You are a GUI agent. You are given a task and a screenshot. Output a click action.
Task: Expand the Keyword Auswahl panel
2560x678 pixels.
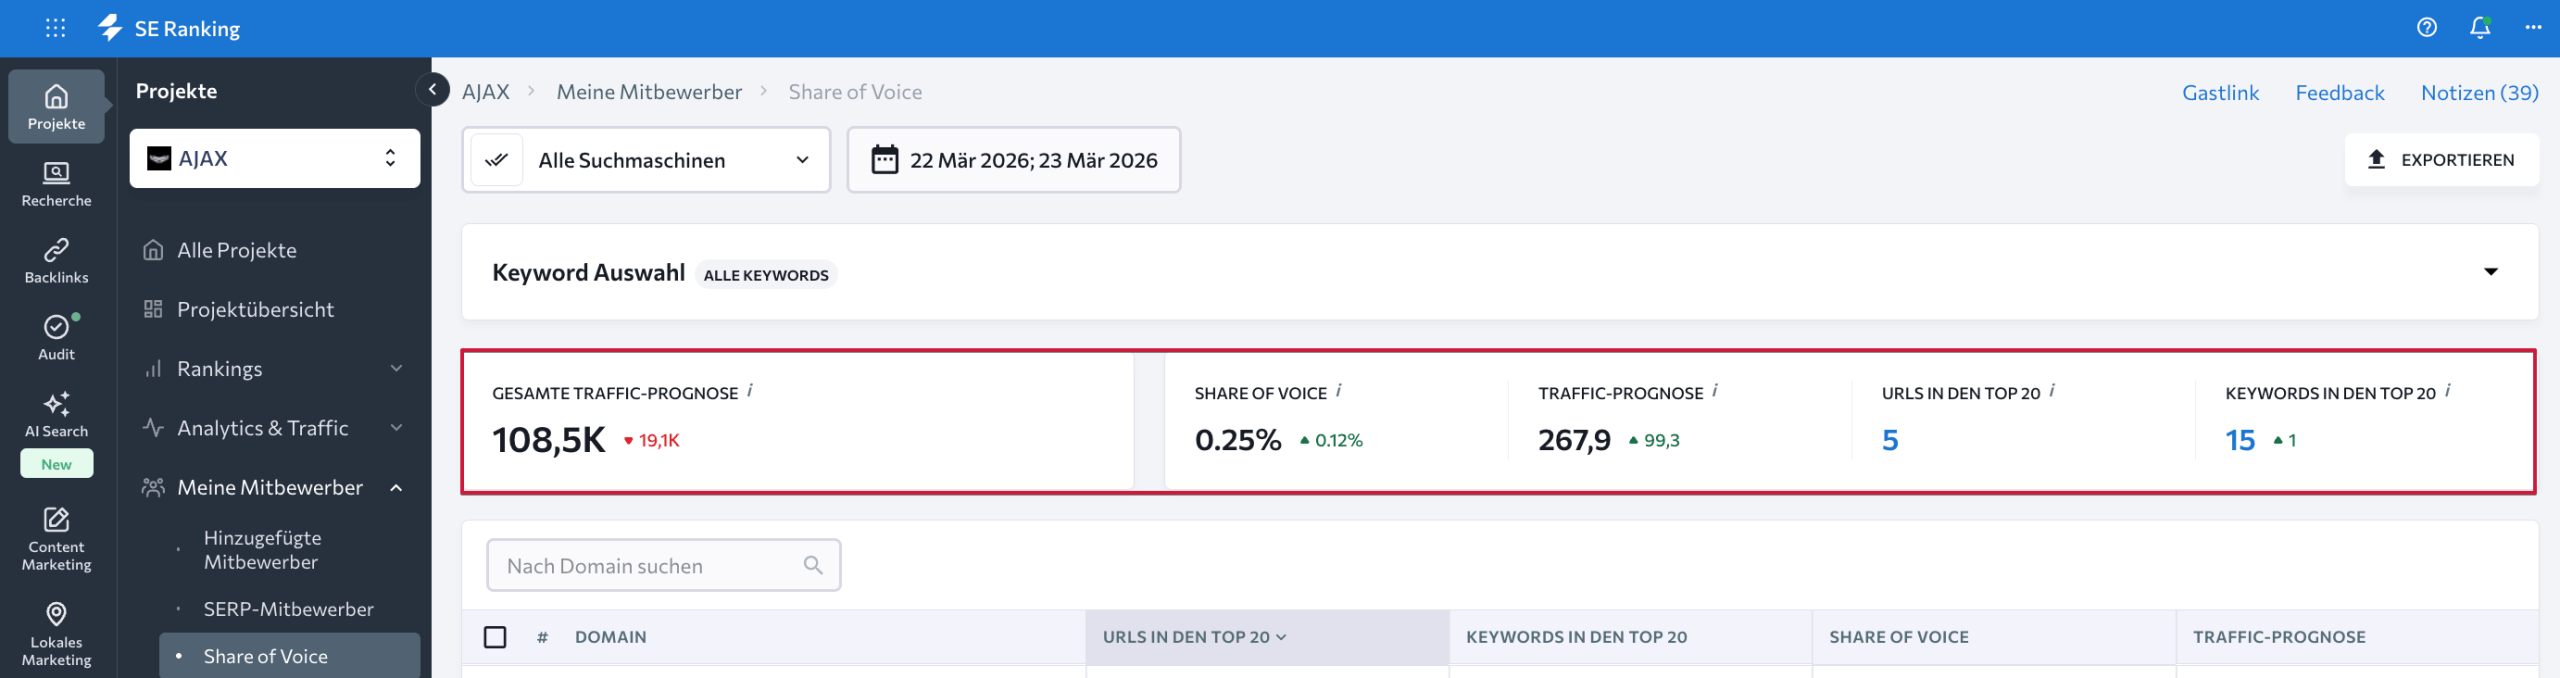2490,272
